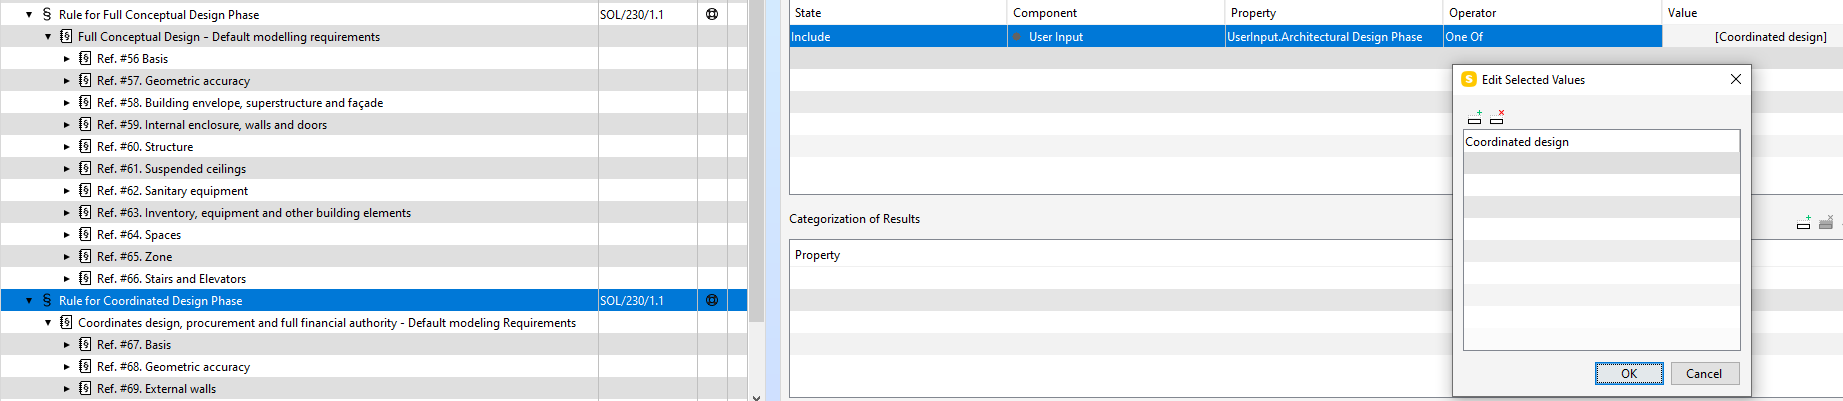Click rule icon next to Ref. #60 Structure
This screenshot has height=401, width=1843.
tap(85, 146)
